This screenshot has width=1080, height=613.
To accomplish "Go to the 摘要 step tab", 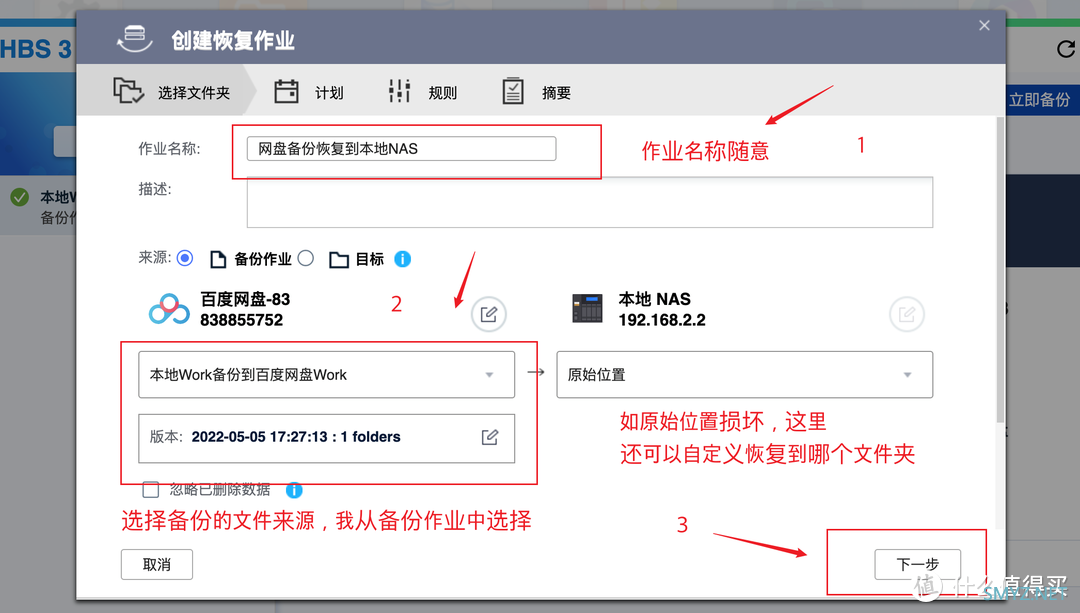I will coord(536,92).
